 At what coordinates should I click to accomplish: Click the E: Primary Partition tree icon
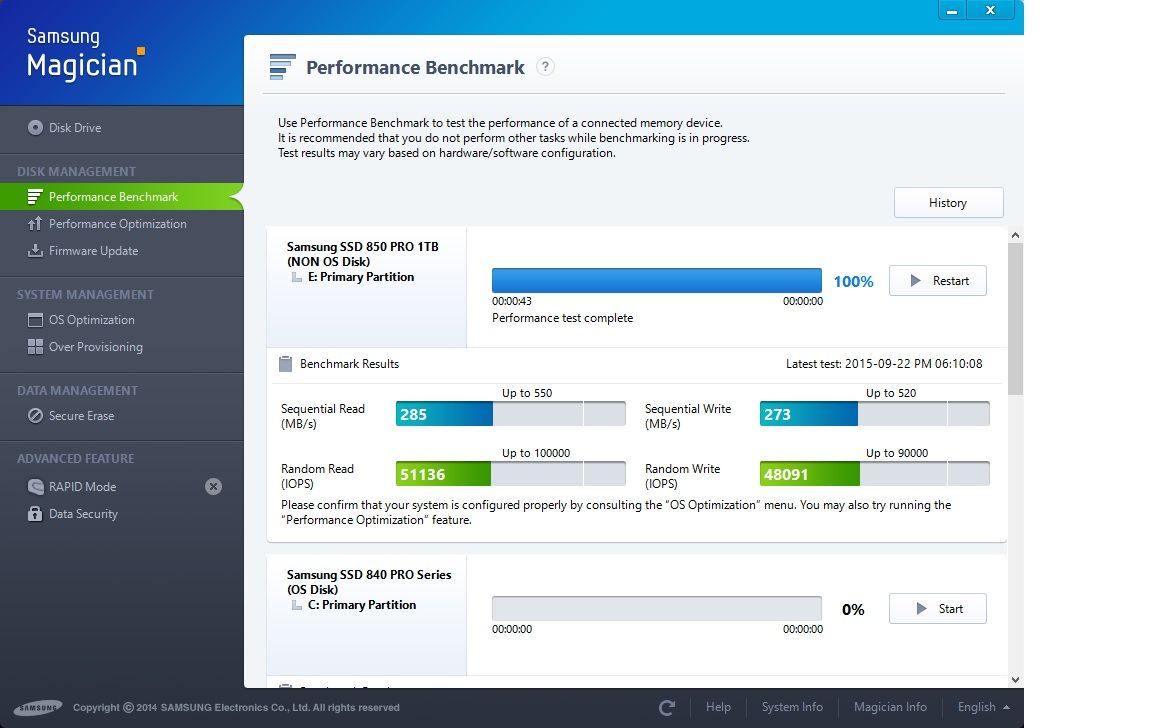point(297,277)
